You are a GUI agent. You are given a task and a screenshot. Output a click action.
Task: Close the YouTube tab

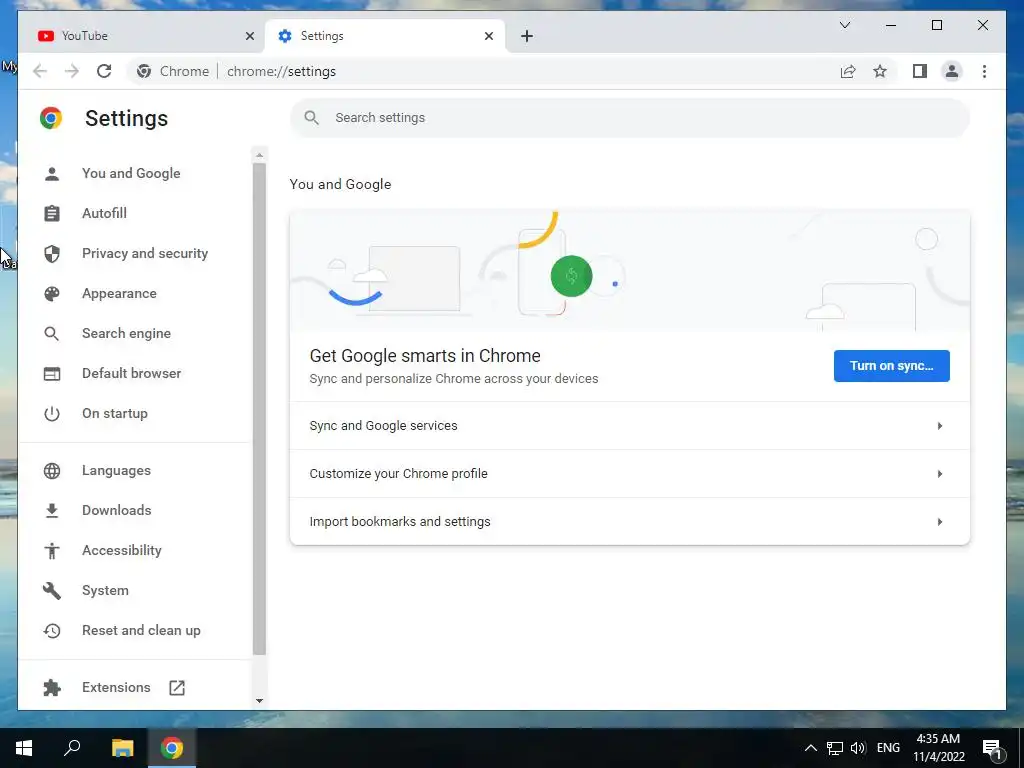(249, 36)
